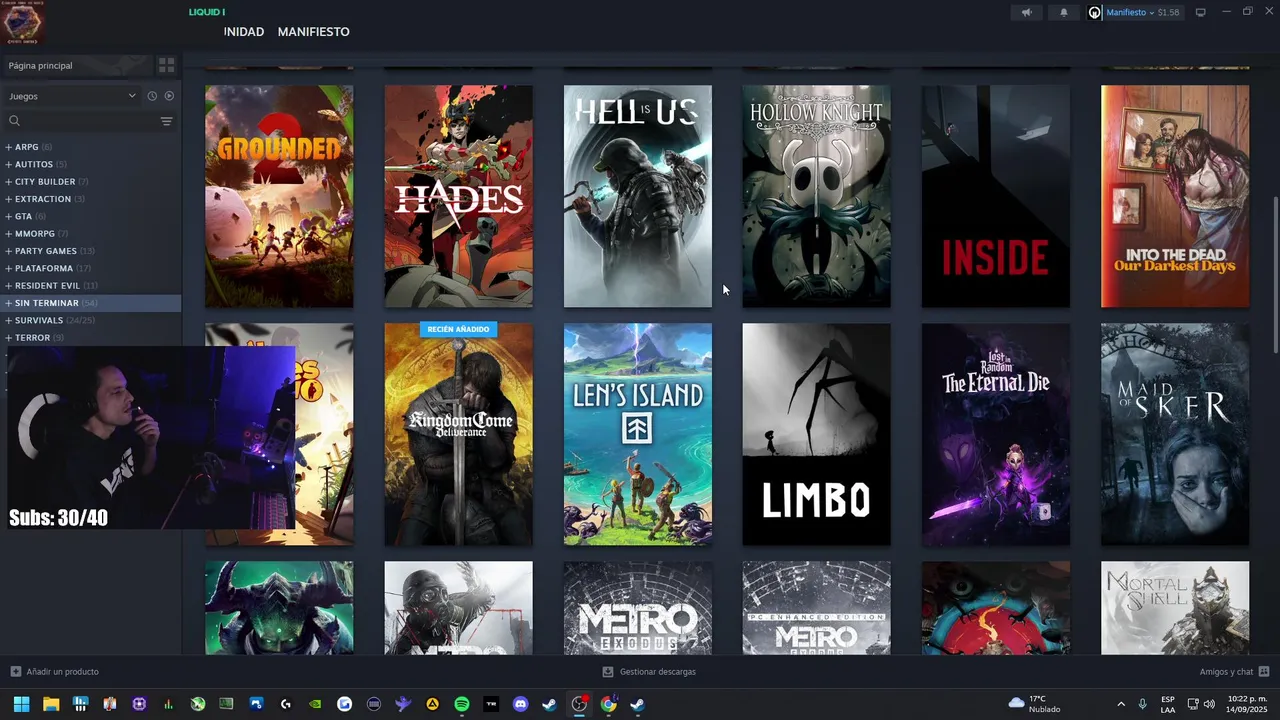Open the INSIDE game cover
1280x720 pixels.
pyautogui.click(x=996, y=196)
